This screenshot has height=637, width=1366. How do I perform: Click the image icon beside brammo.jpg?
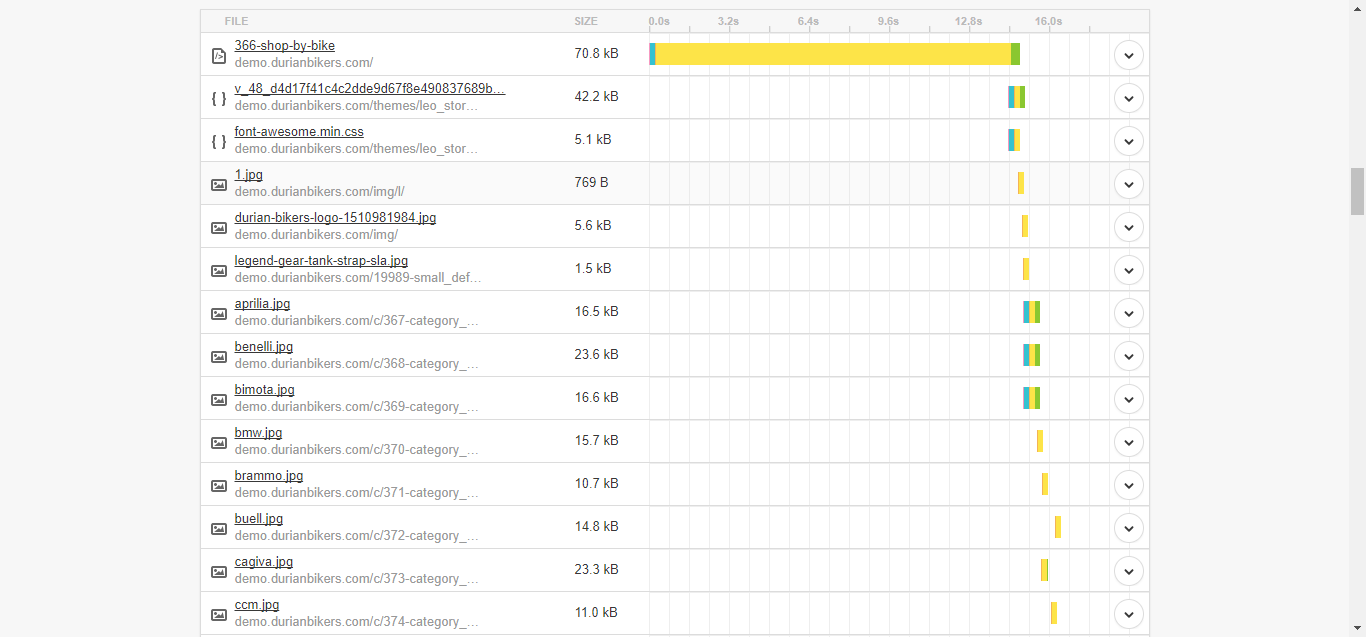219,486
